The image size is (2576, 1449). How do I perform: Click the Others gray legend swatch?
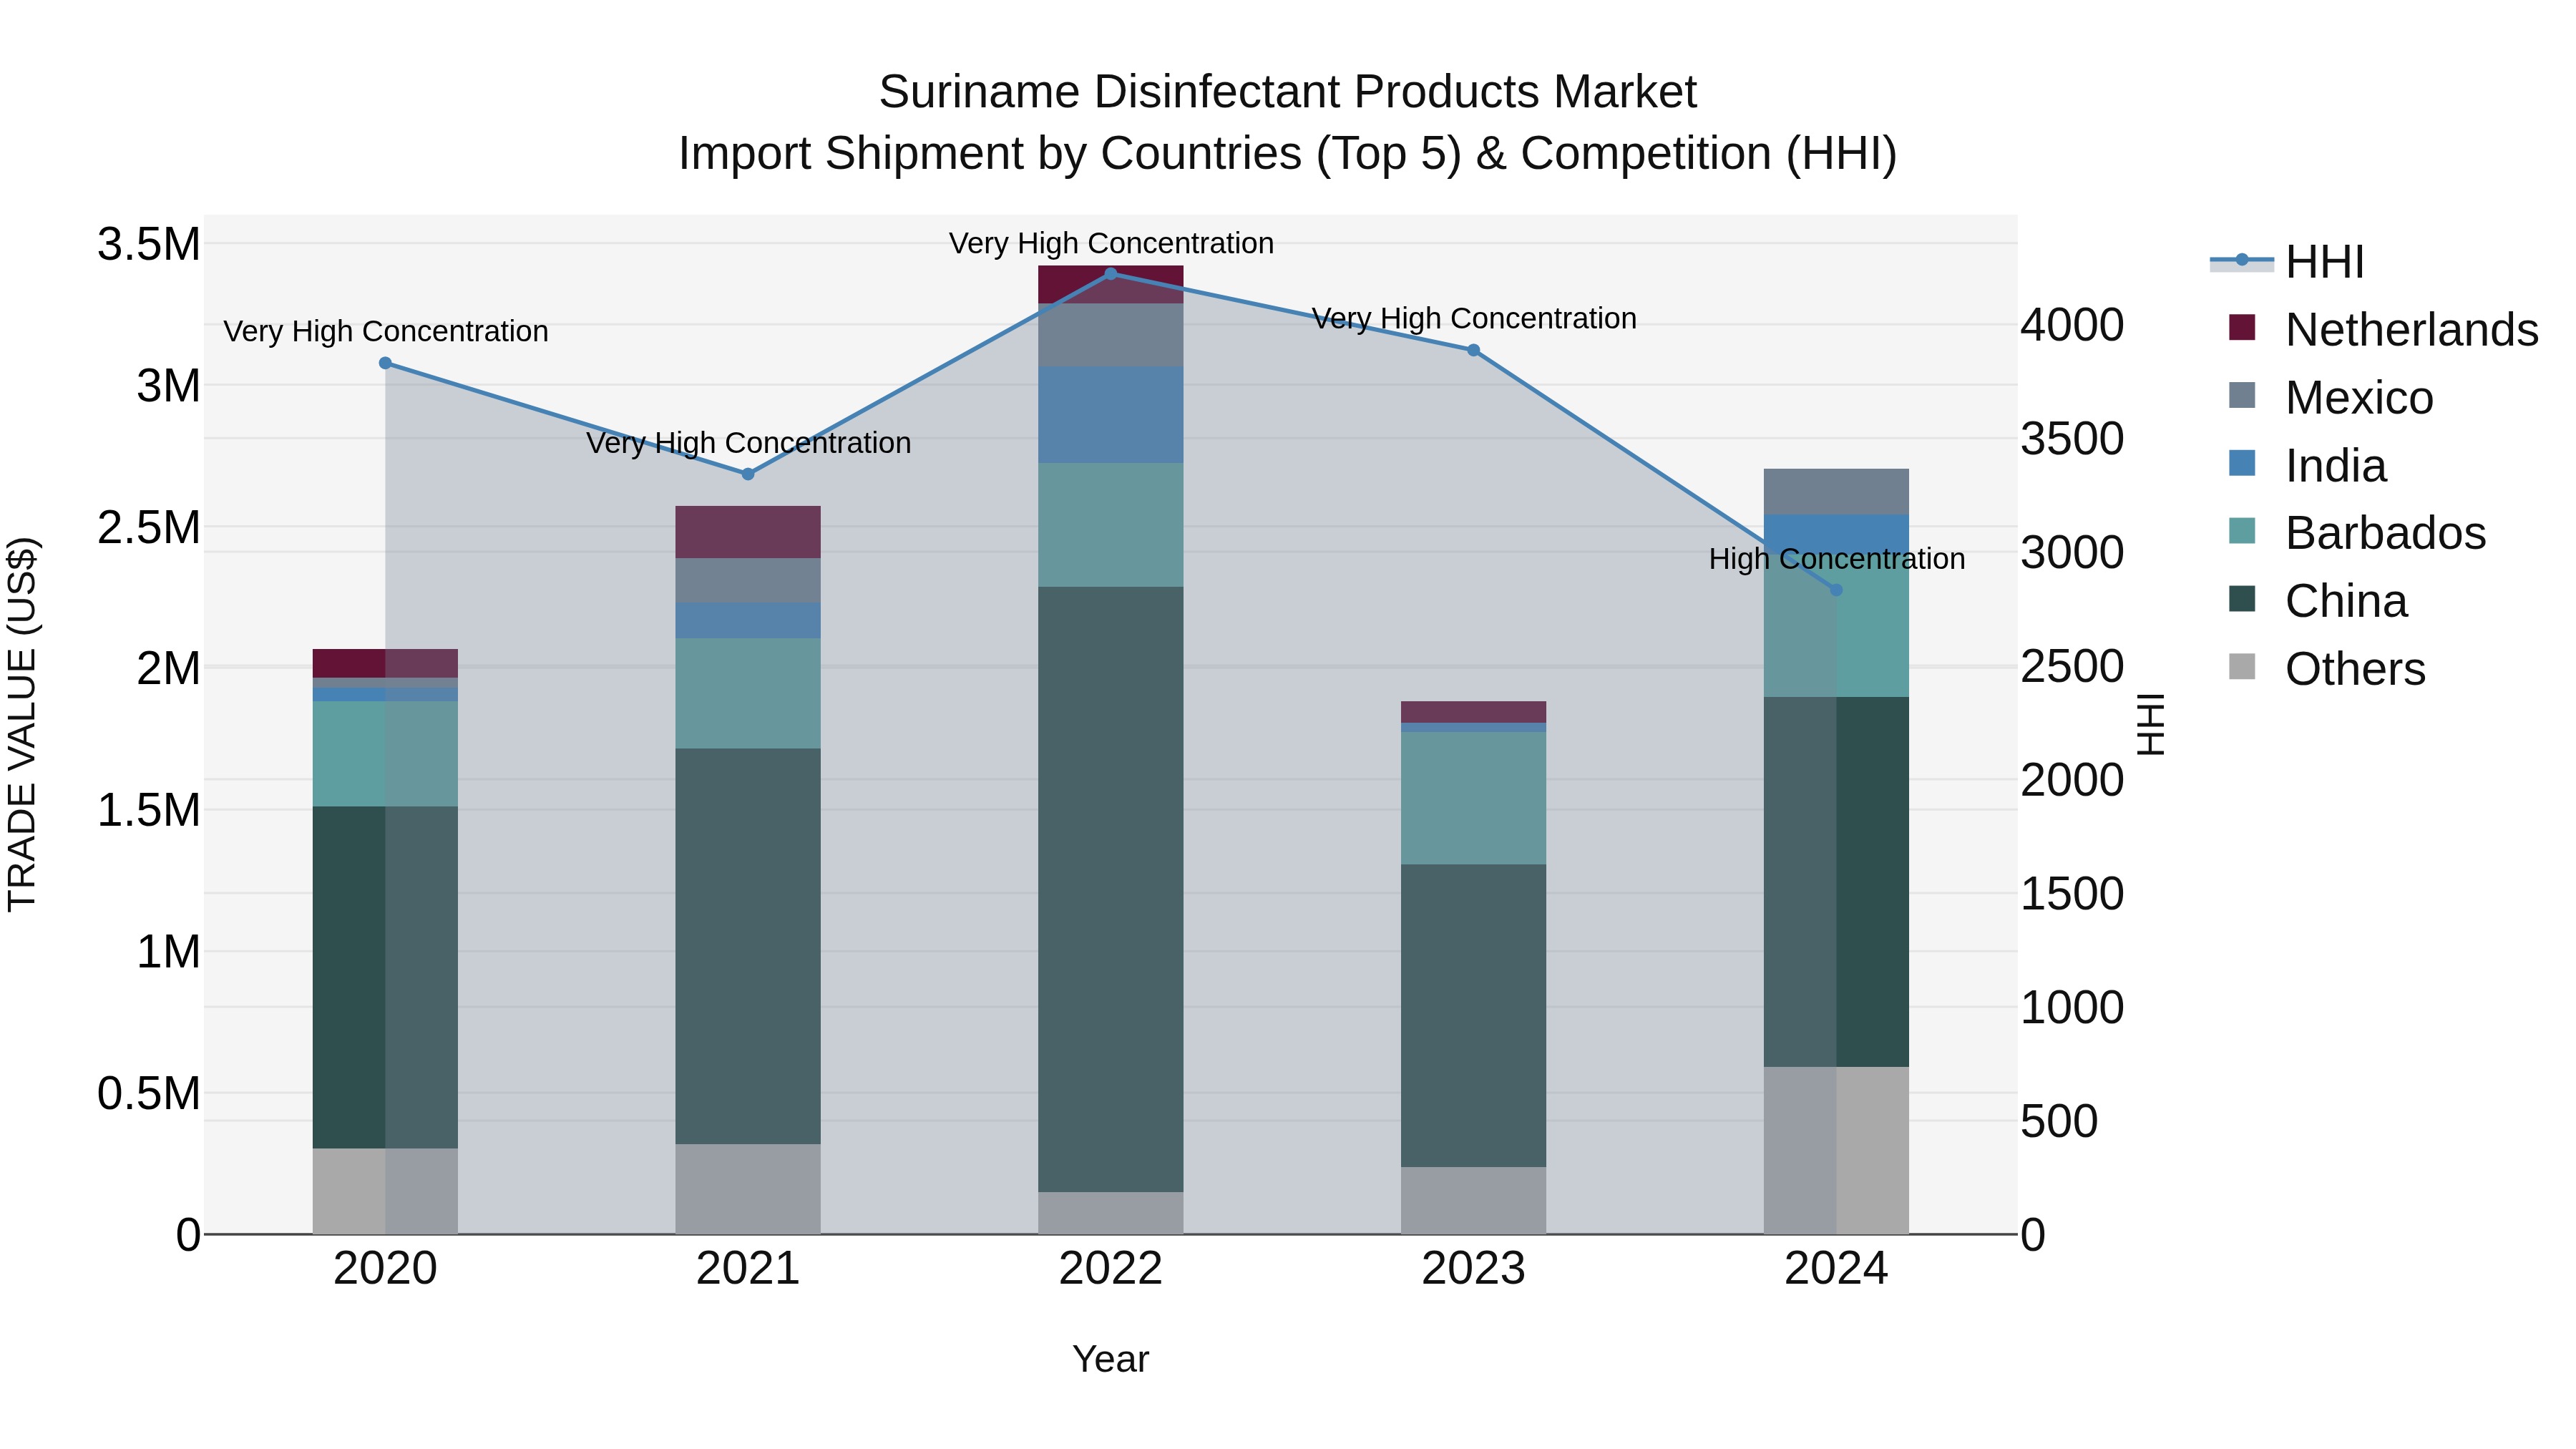(x=2242, y=667)
